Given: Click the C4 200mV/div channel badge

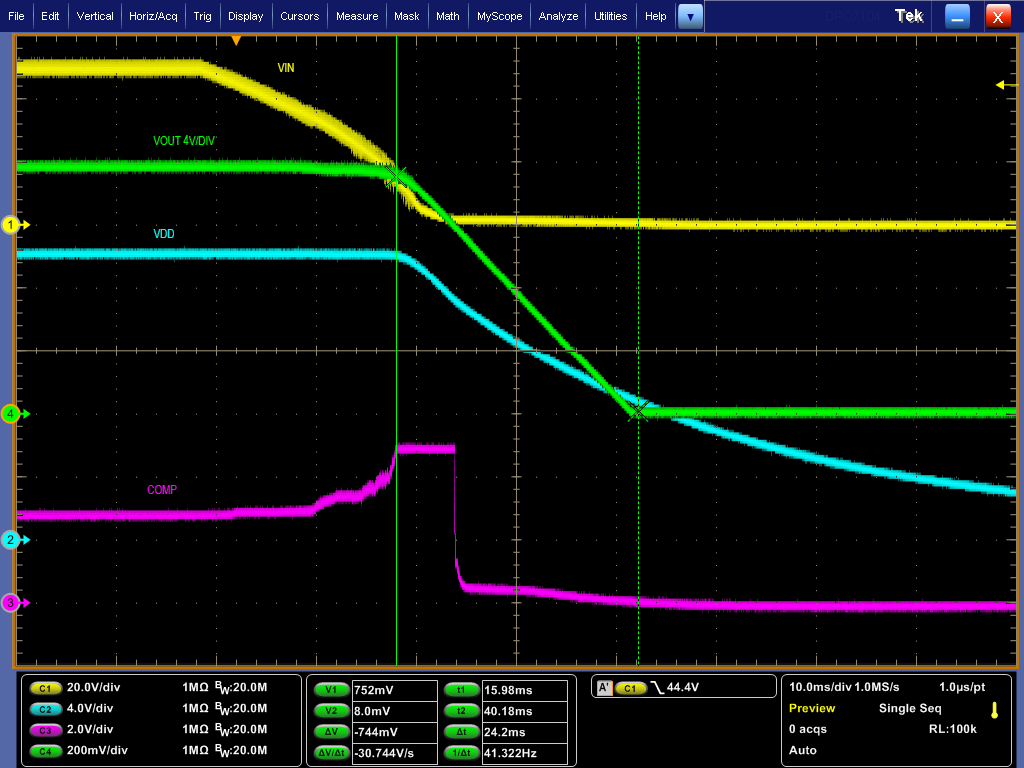Looking at the screenshot, I should click(x=45, y=751).
